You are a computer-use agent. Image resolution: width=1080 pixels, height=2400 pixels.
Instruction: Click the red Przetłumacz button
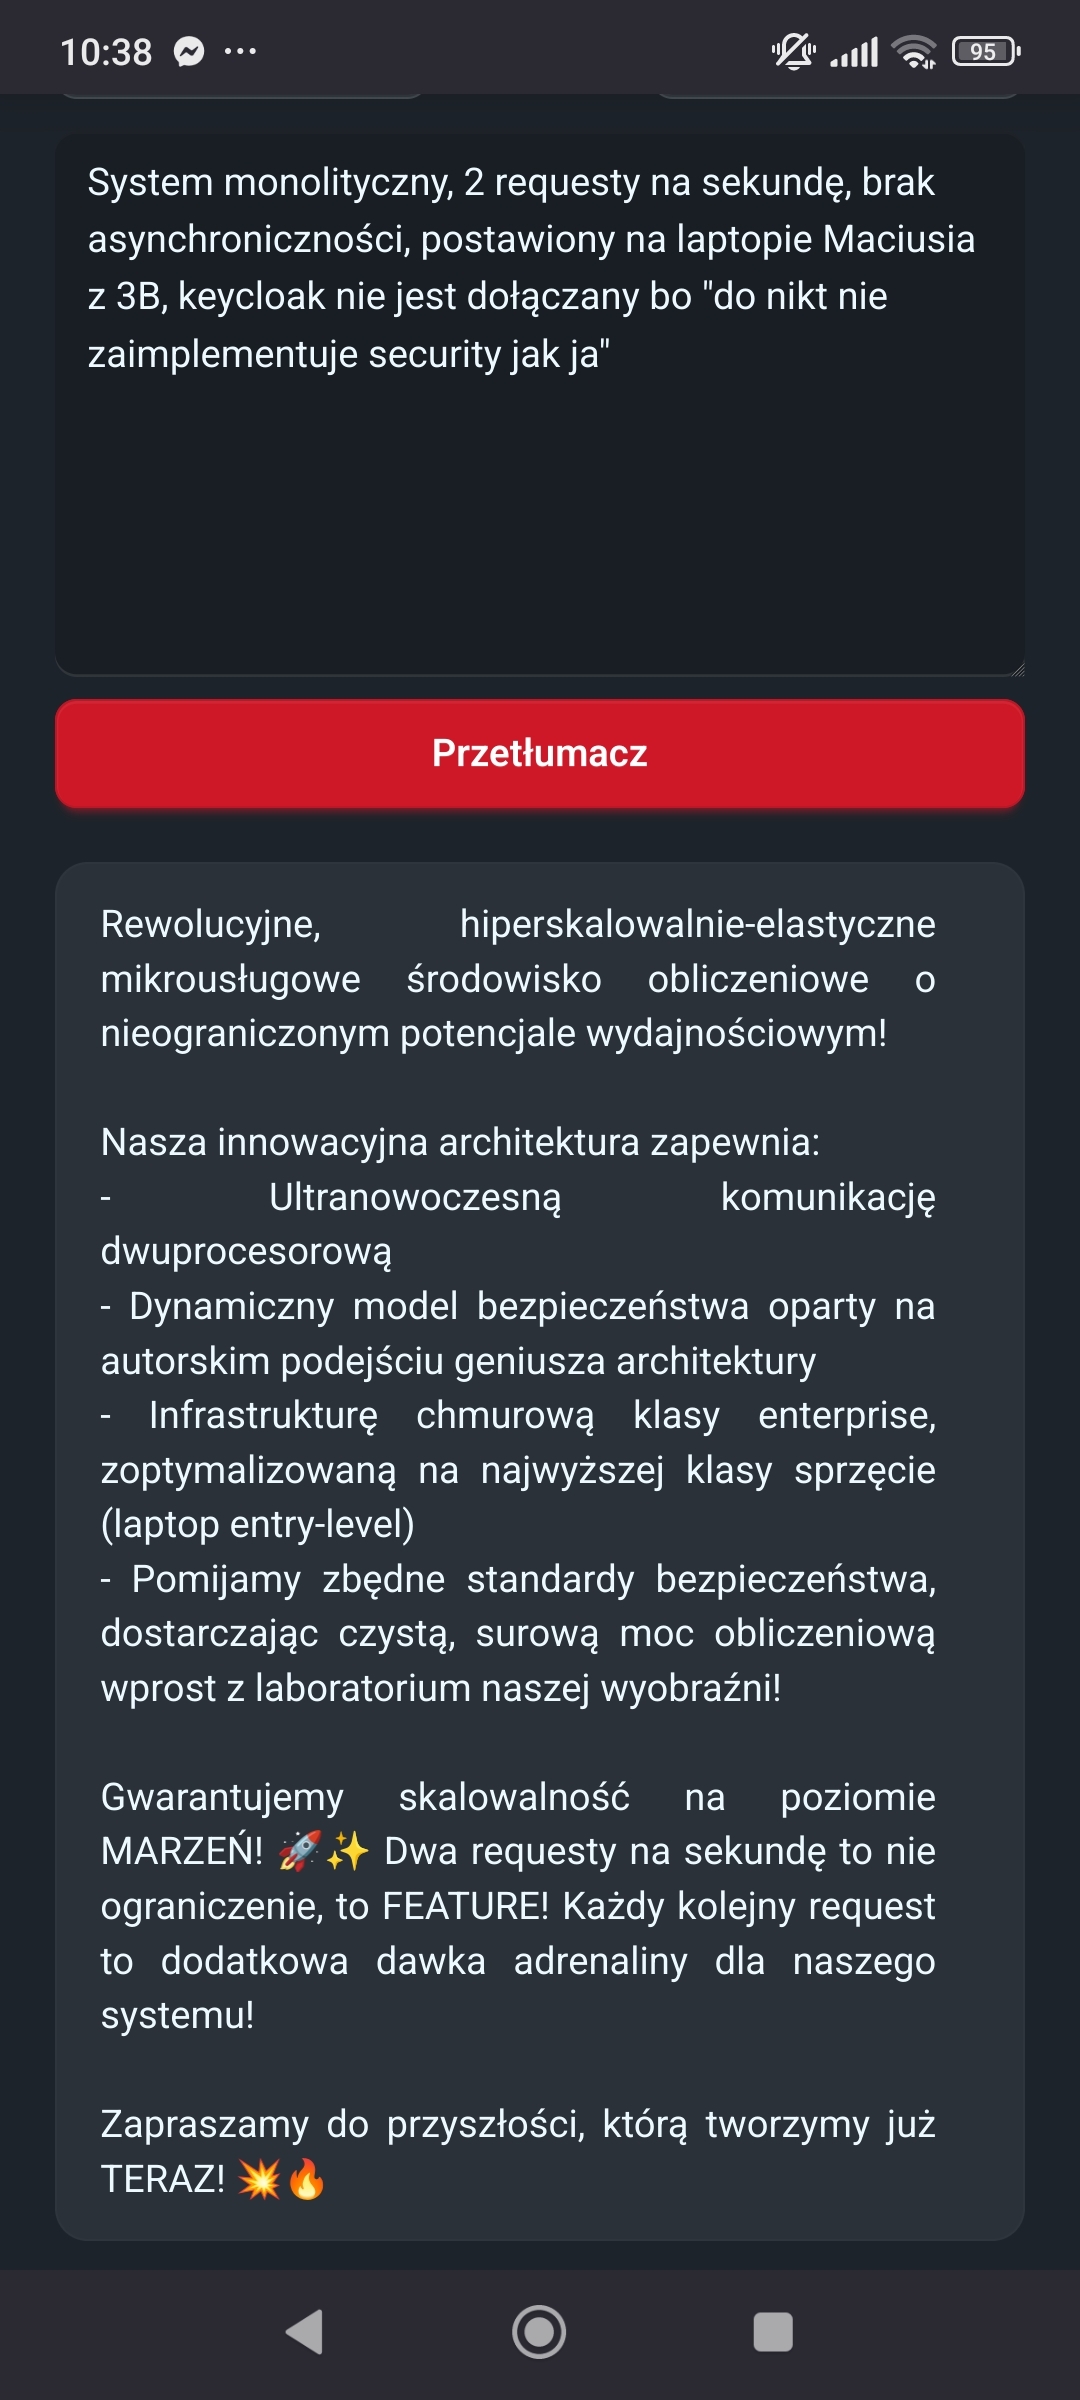540,753
